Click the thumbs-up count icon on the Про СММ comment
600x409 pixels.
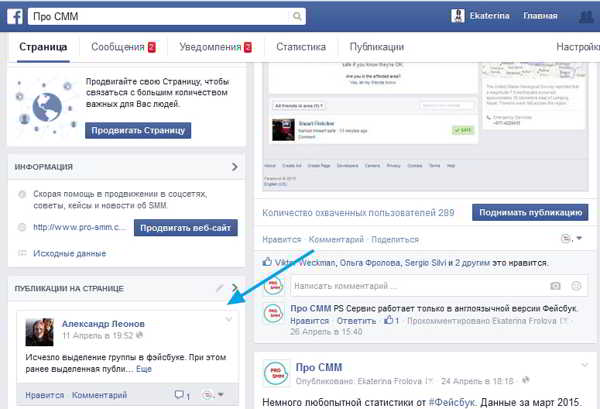click(389, 320)
